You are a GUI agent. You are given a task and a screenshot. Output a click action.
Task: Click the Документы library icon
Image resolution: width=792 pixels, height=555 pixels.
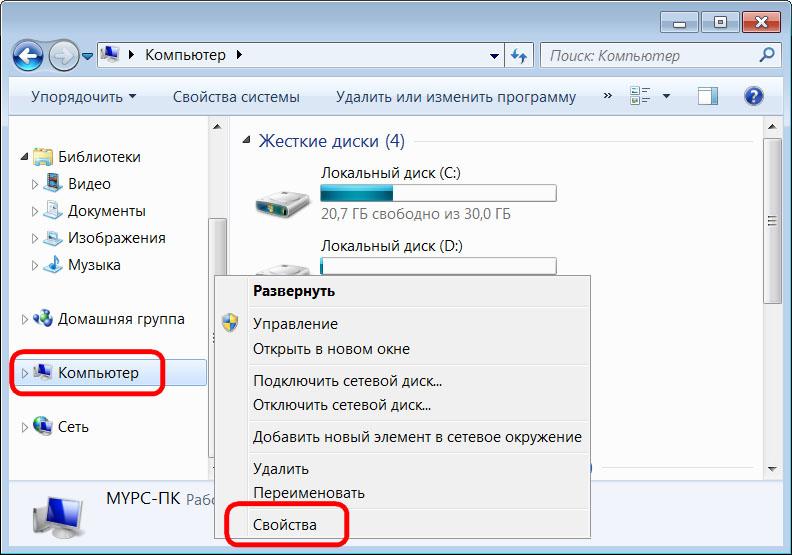53,210
